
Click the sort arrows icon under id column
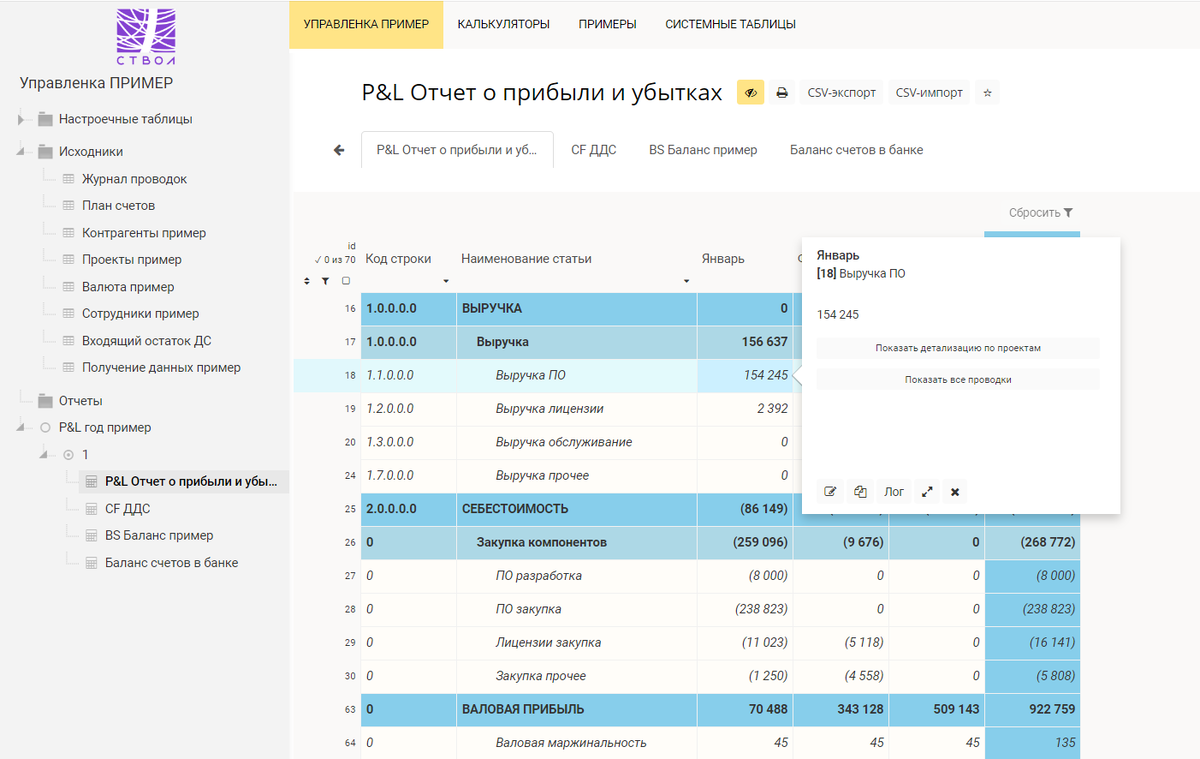307,282
